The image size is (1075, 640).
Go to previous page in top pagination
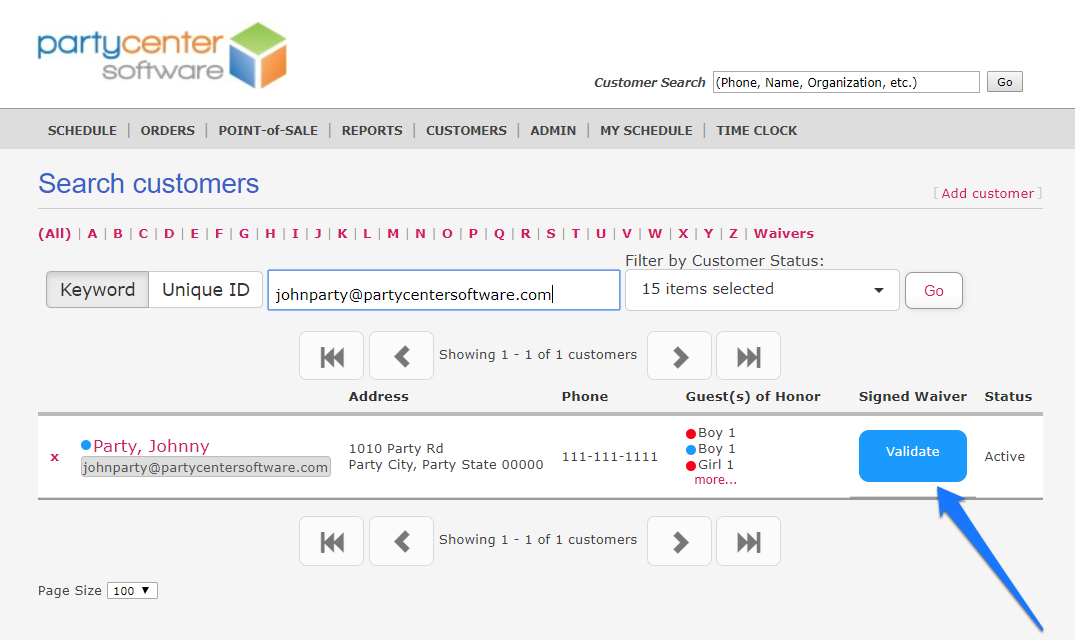(401, 356)
